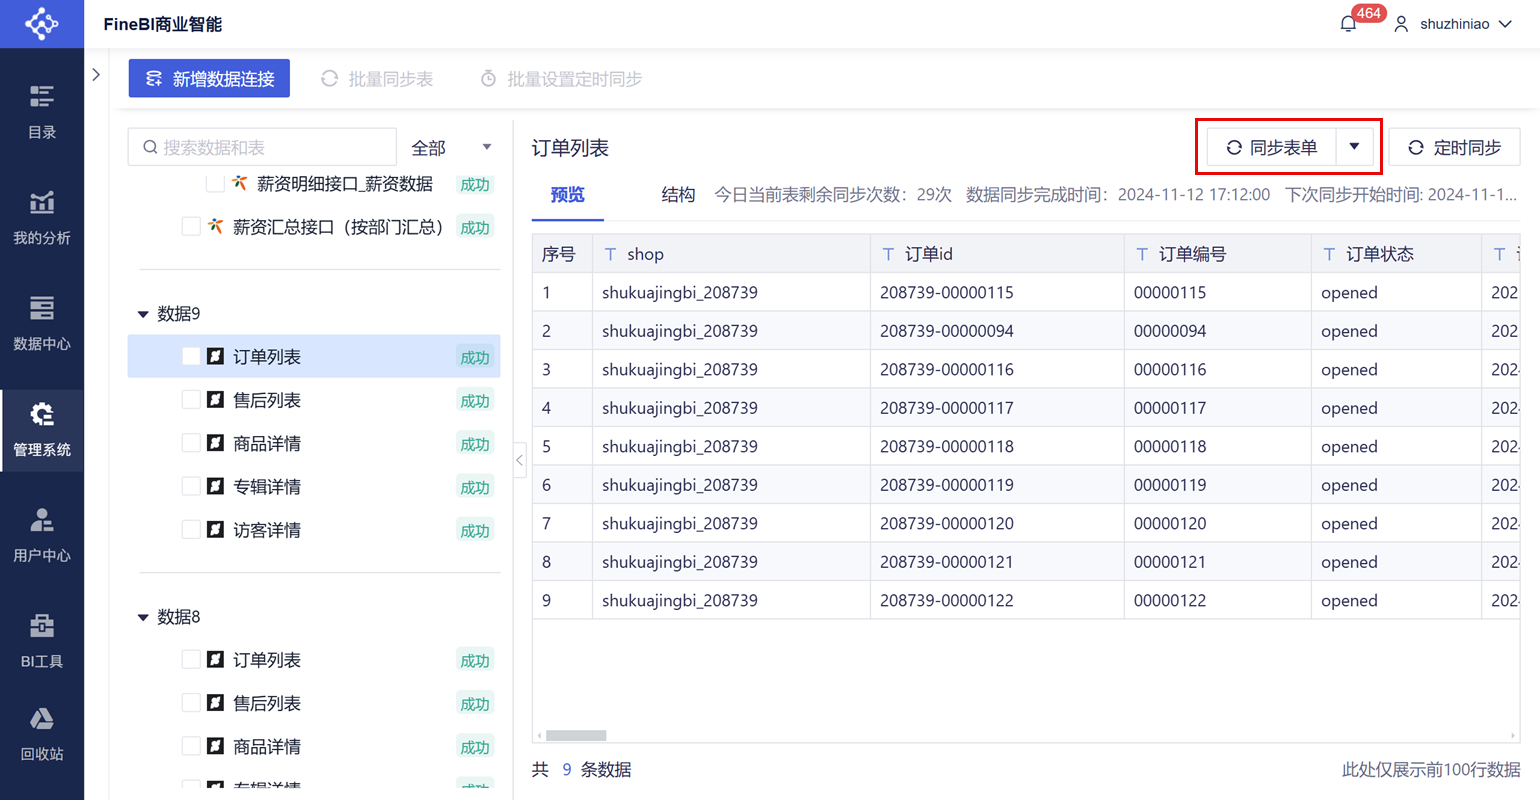Select the 薪资汇总接口 checkbox
The image size is (1540, 800).
click(x=191, y=227)
